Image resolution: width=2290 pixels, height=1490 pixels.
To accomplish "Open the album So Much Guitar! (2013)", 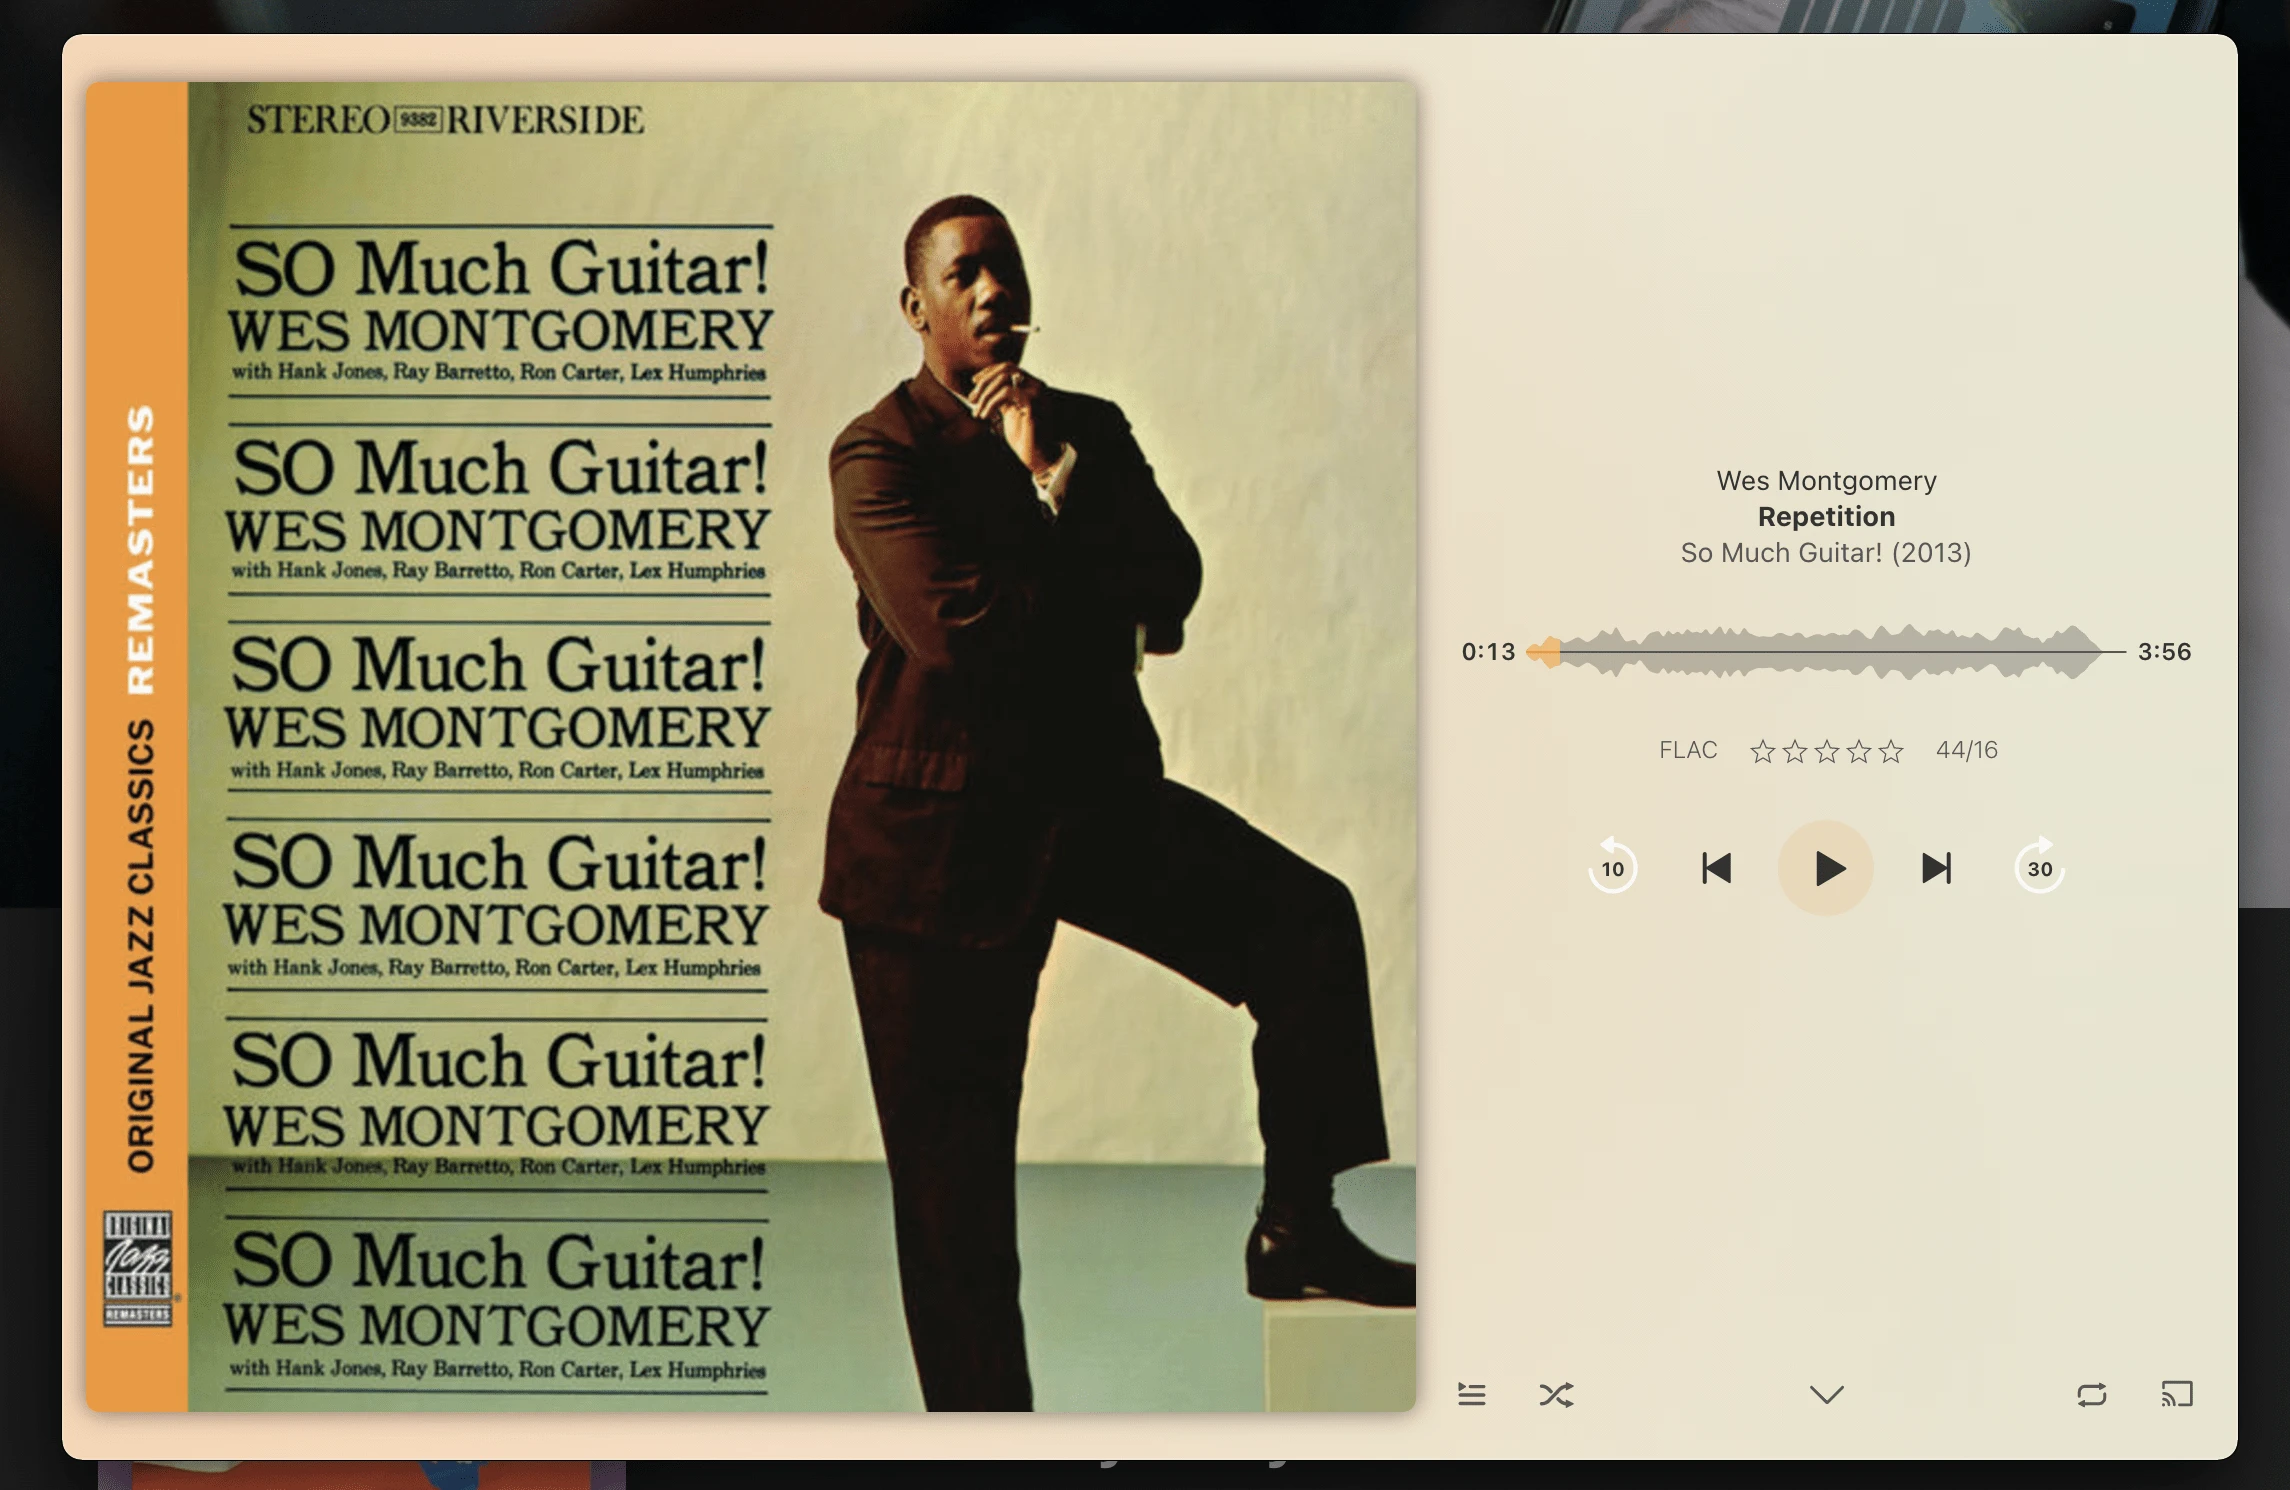I will [1826, 553].
